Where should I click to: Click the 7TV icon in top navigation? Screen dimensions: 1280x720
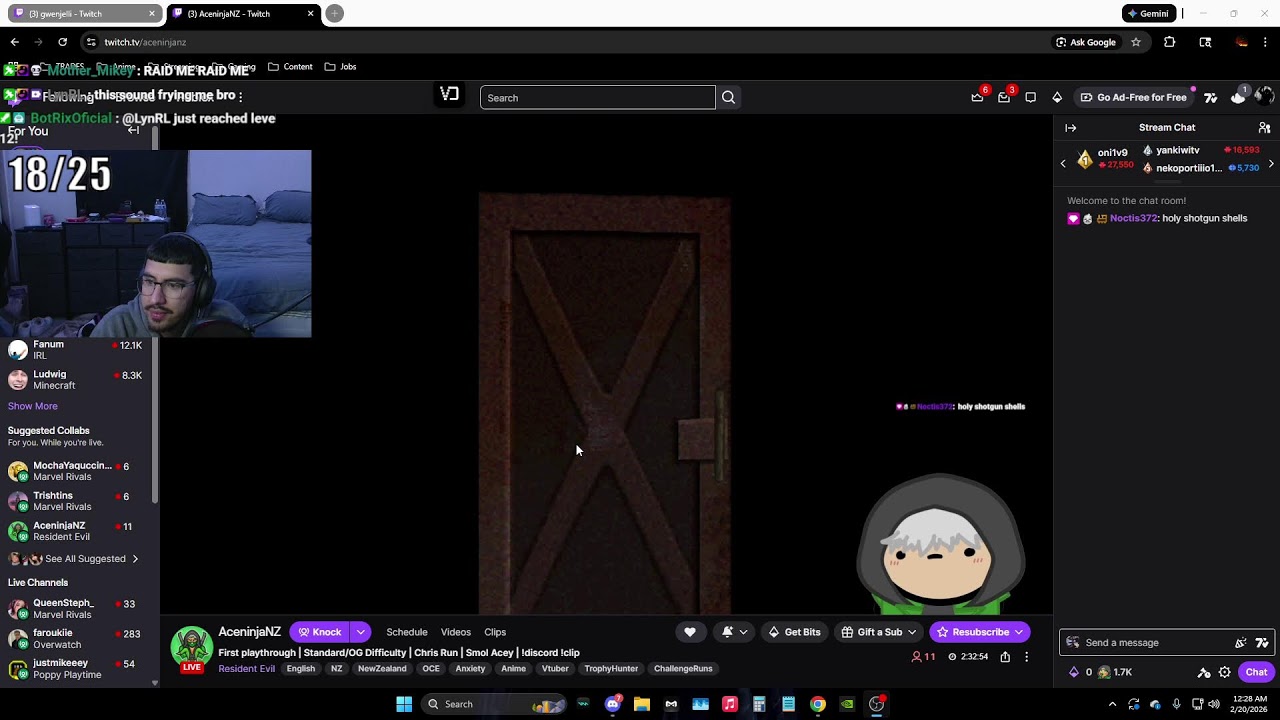click(1210, 97)
